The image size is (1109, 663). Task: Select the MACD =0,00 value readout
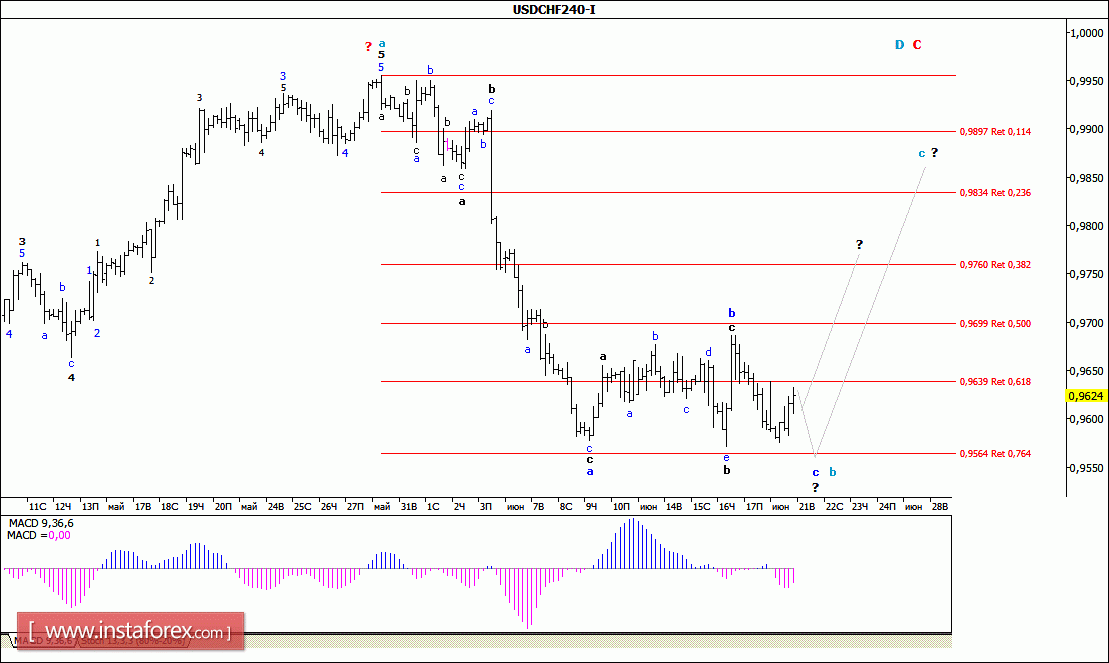pyautogui.click(x=39, y=536)
